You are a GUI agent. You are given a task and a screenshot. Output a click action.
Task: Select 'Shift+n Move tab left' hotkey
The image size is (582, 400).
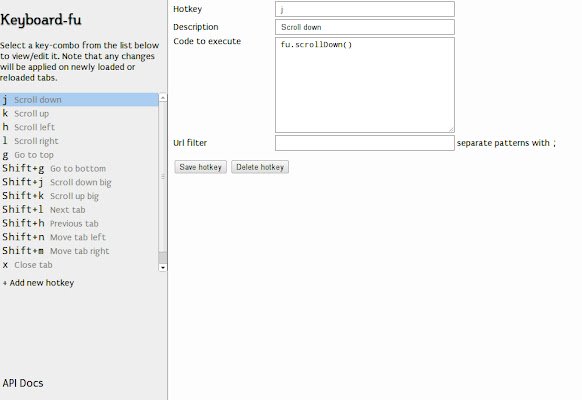(x=79, y=237)
